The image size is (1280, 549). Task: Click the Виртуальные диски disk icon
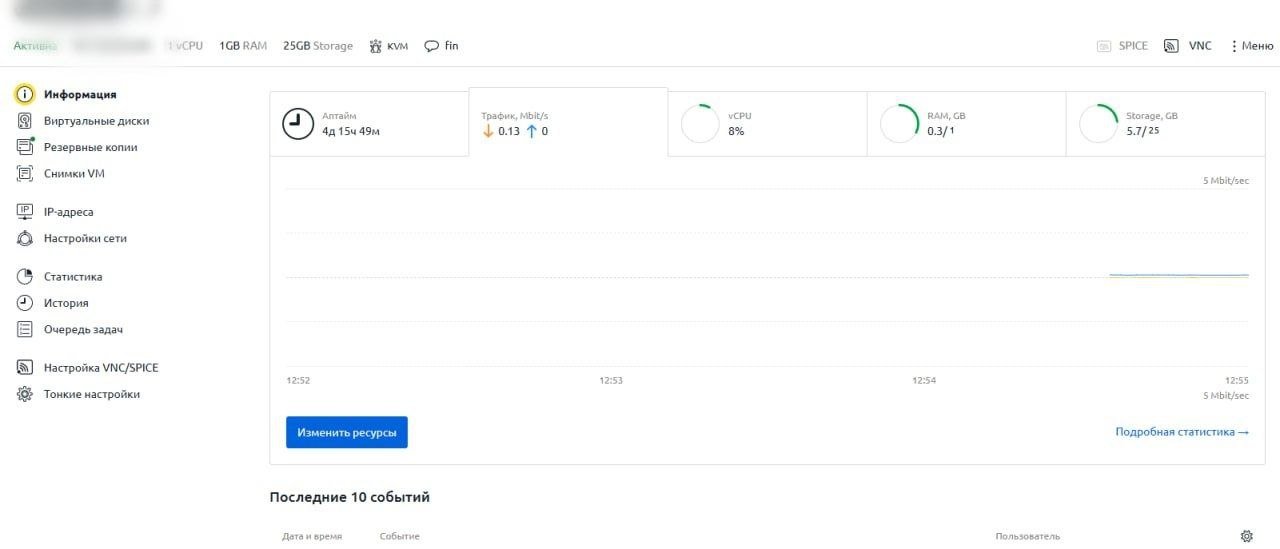[25, 121]
